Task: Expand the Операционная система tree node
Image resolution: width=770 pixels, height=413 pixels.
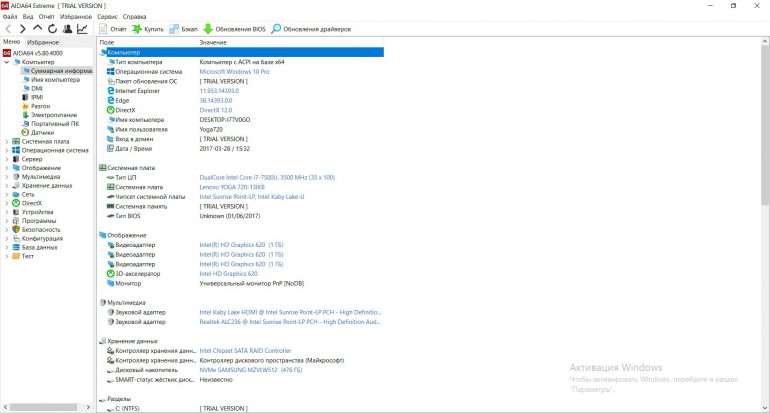Action: (6, 150)
